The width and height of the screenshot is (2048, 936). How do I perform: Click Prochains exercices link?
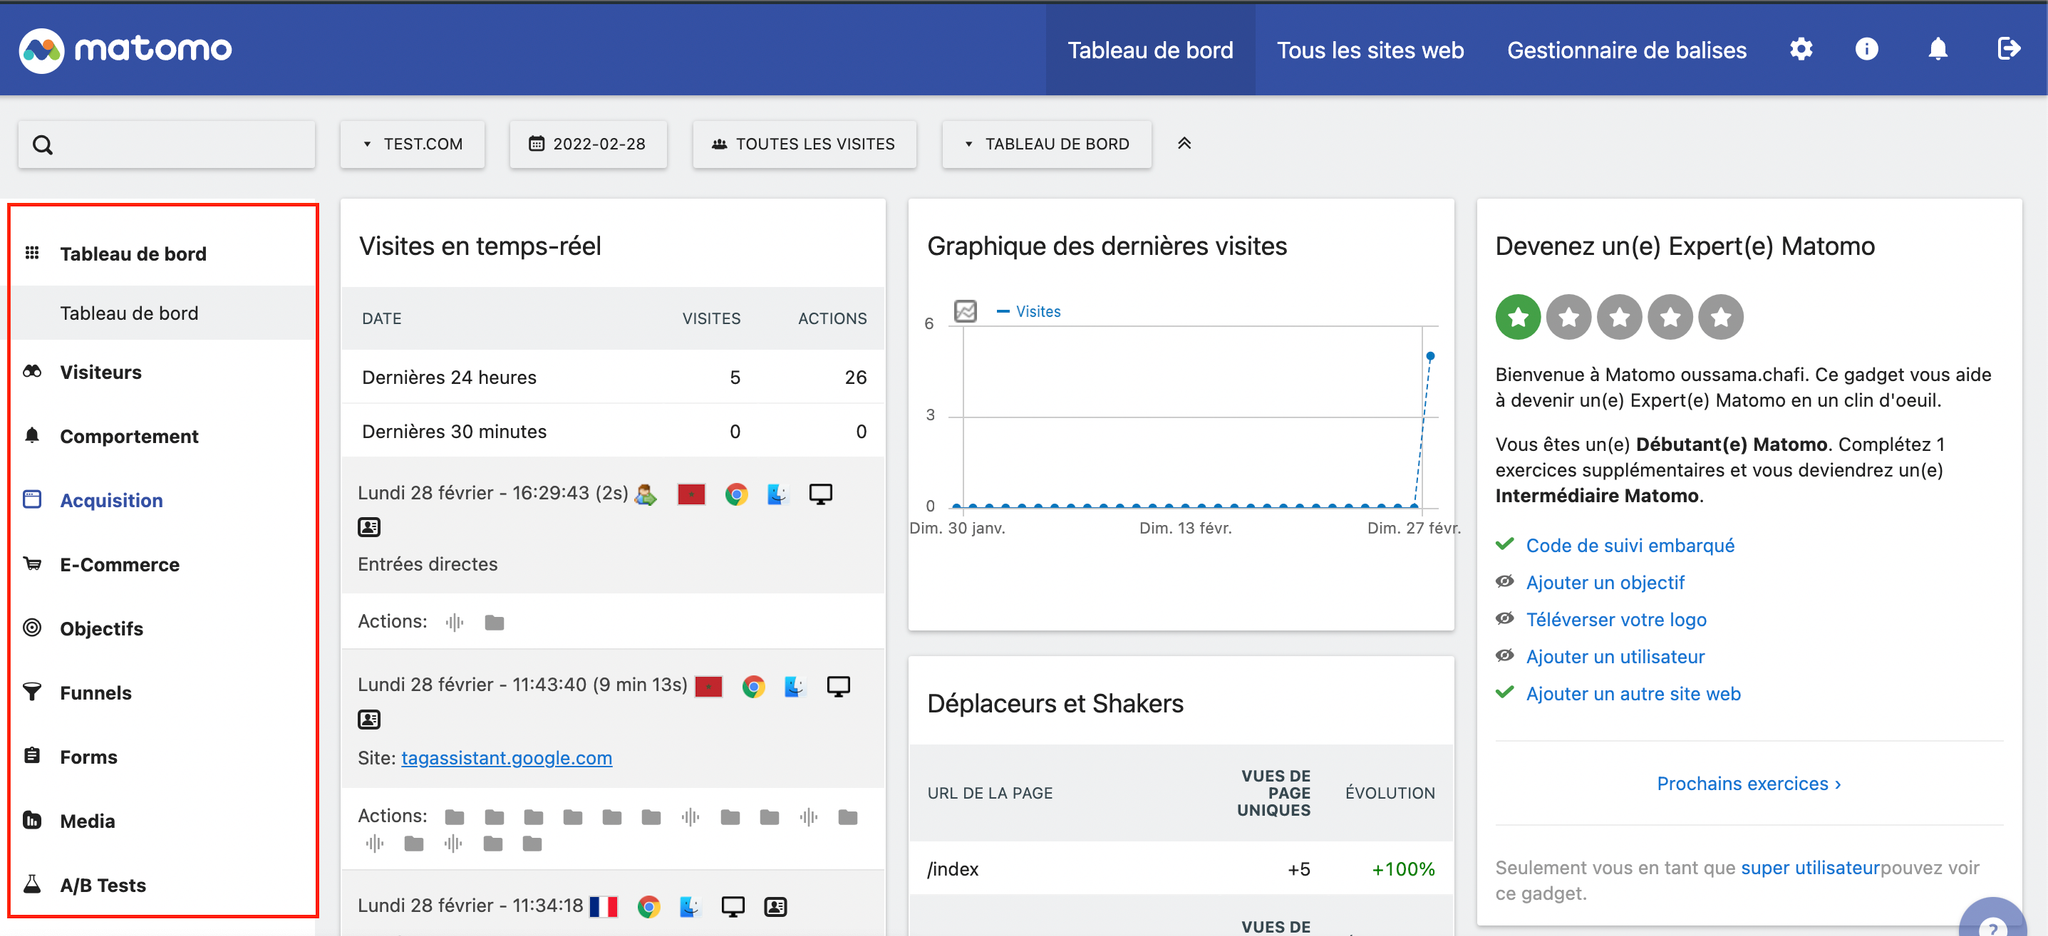coord(1749,783)
